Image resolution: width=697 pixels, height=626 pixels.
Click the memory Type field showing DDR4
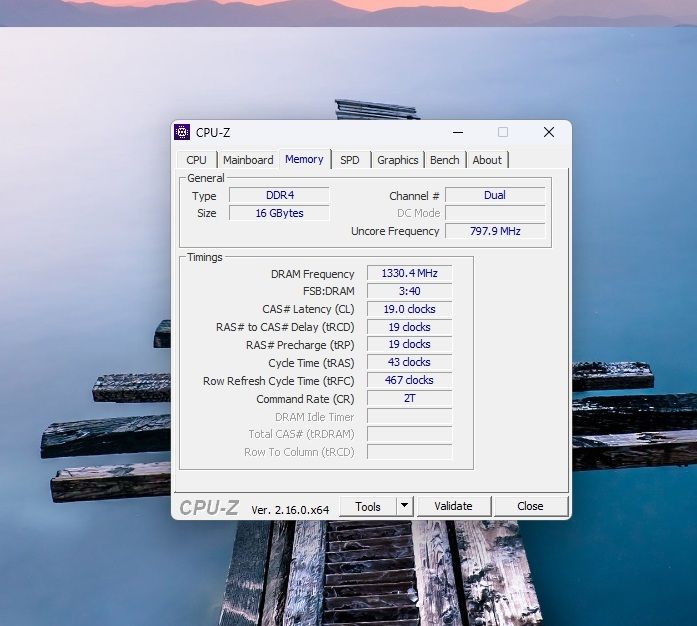[280, 195]
